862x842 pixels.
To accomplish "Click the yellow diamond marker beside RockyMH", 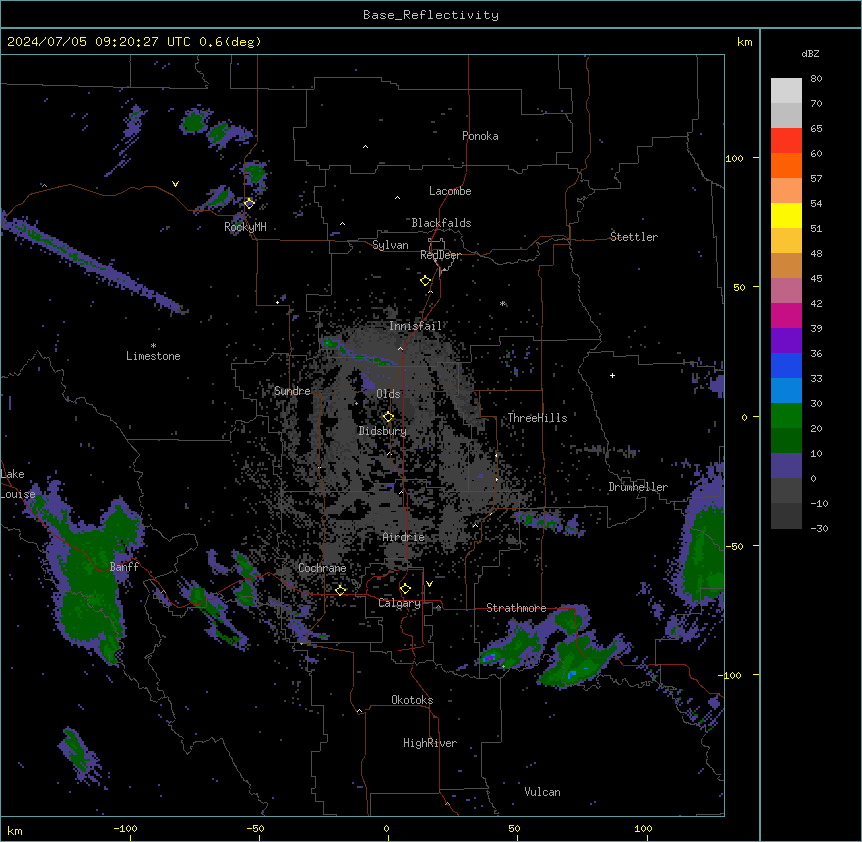I will coord(249,203).
